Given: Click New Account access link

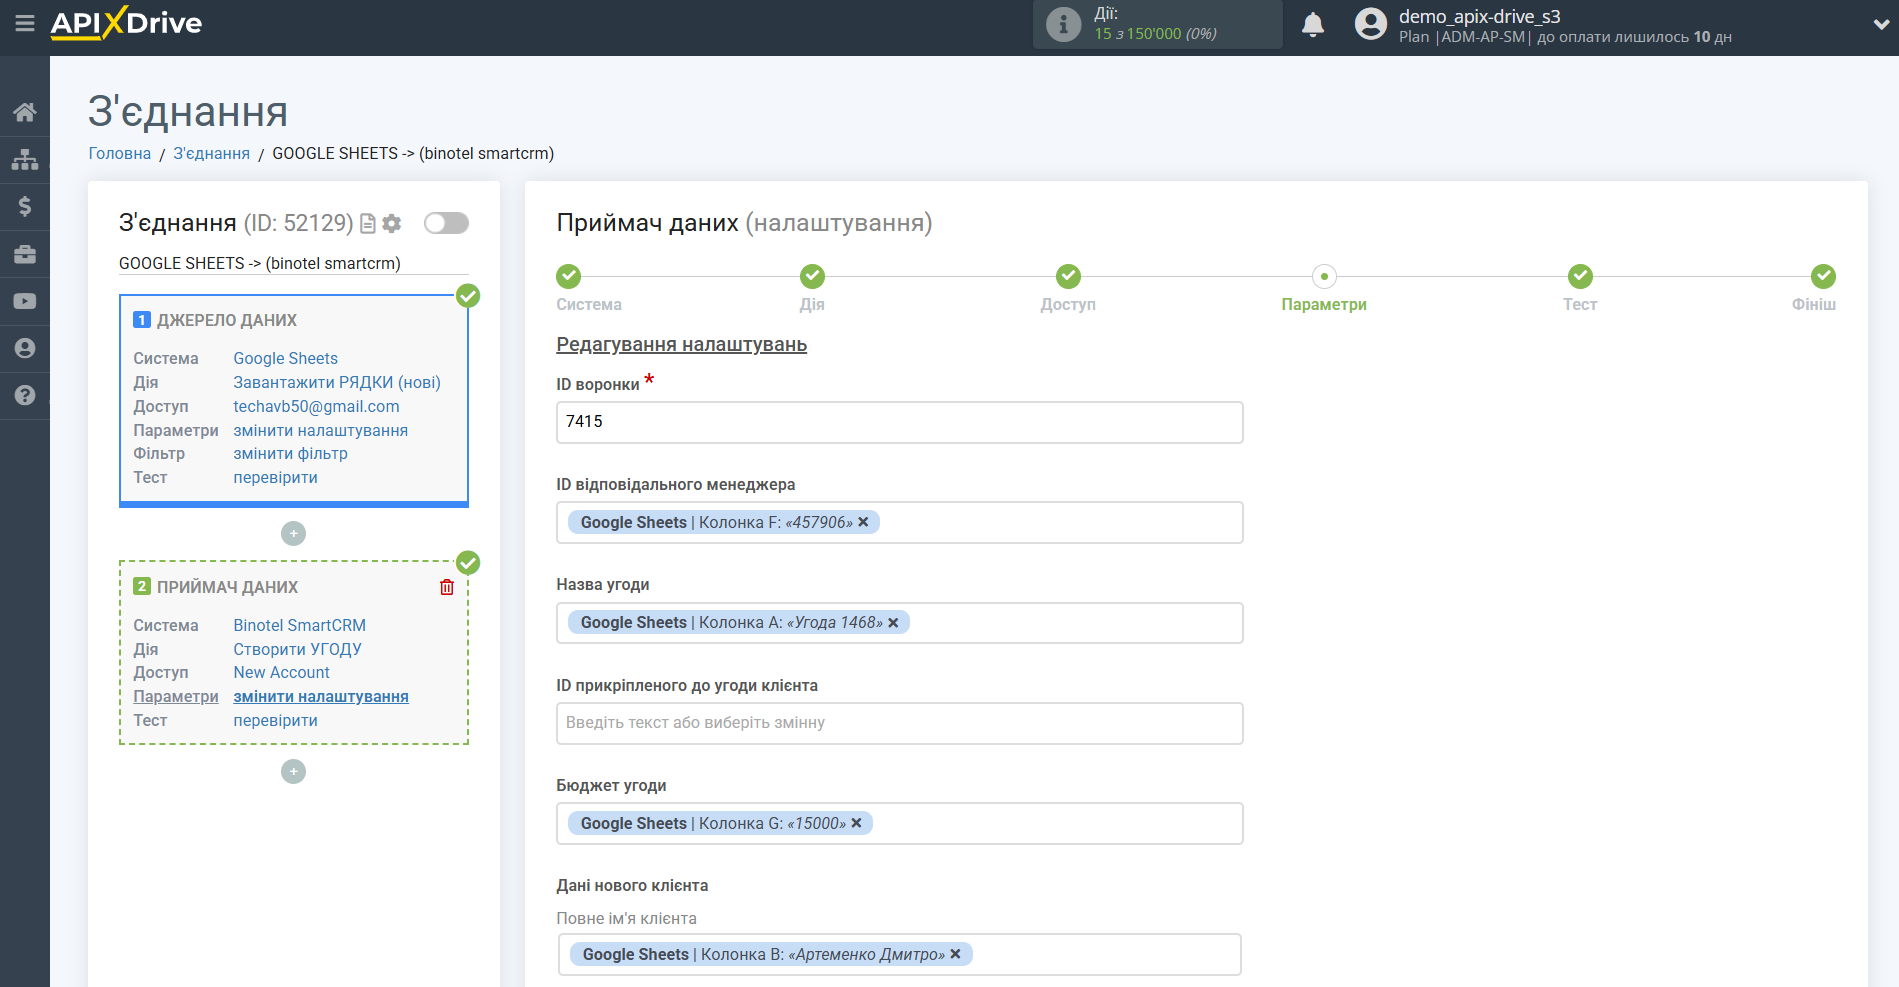Looking at the screenshot, I should point(282,672).
